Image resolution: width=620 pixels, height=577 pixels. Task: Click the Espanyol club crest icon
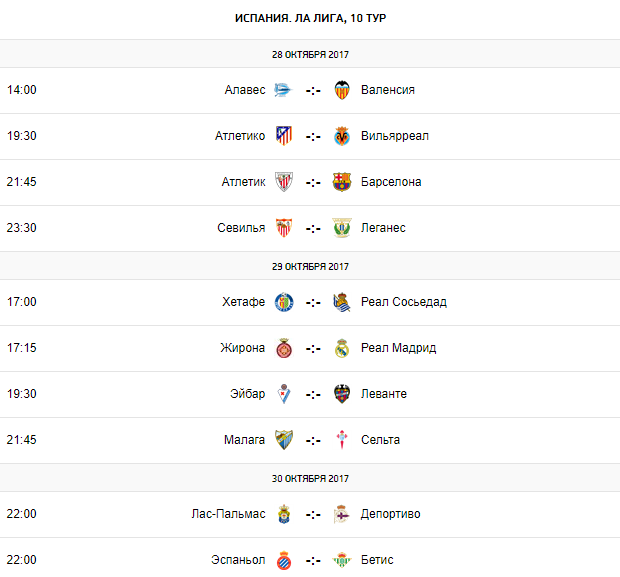tap(284, 560)
